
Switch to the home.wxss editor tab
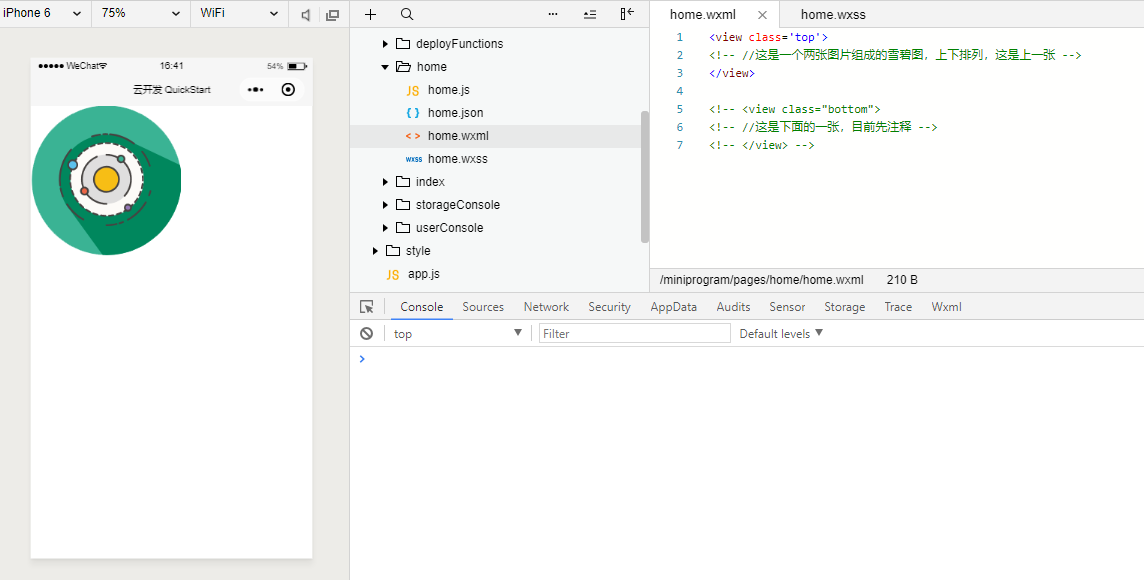833,15
